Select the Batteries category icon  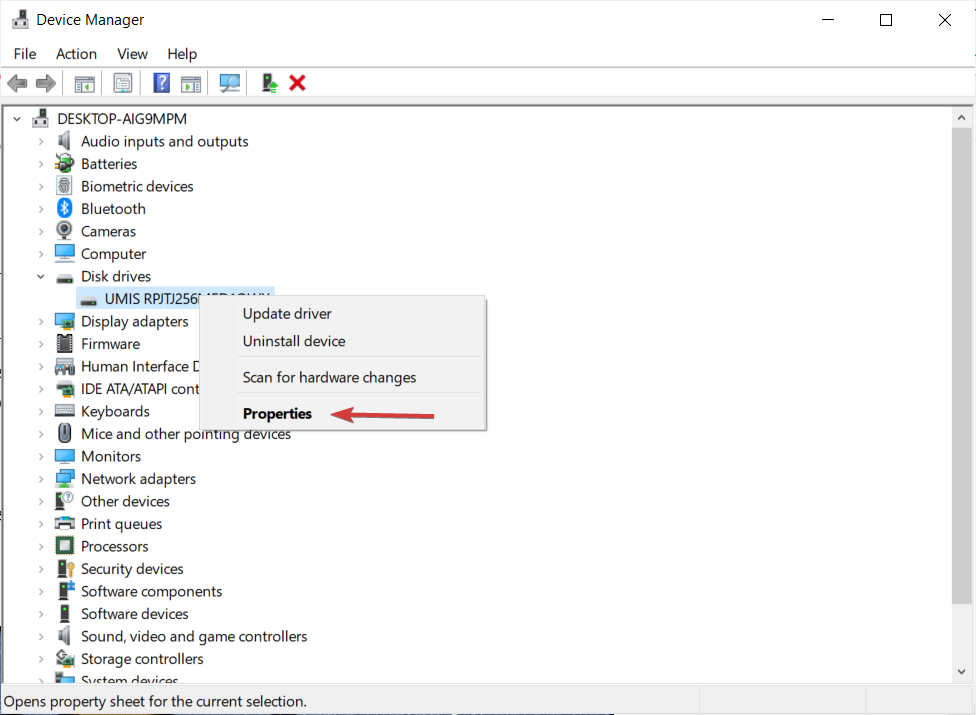(x=65, y=164)
